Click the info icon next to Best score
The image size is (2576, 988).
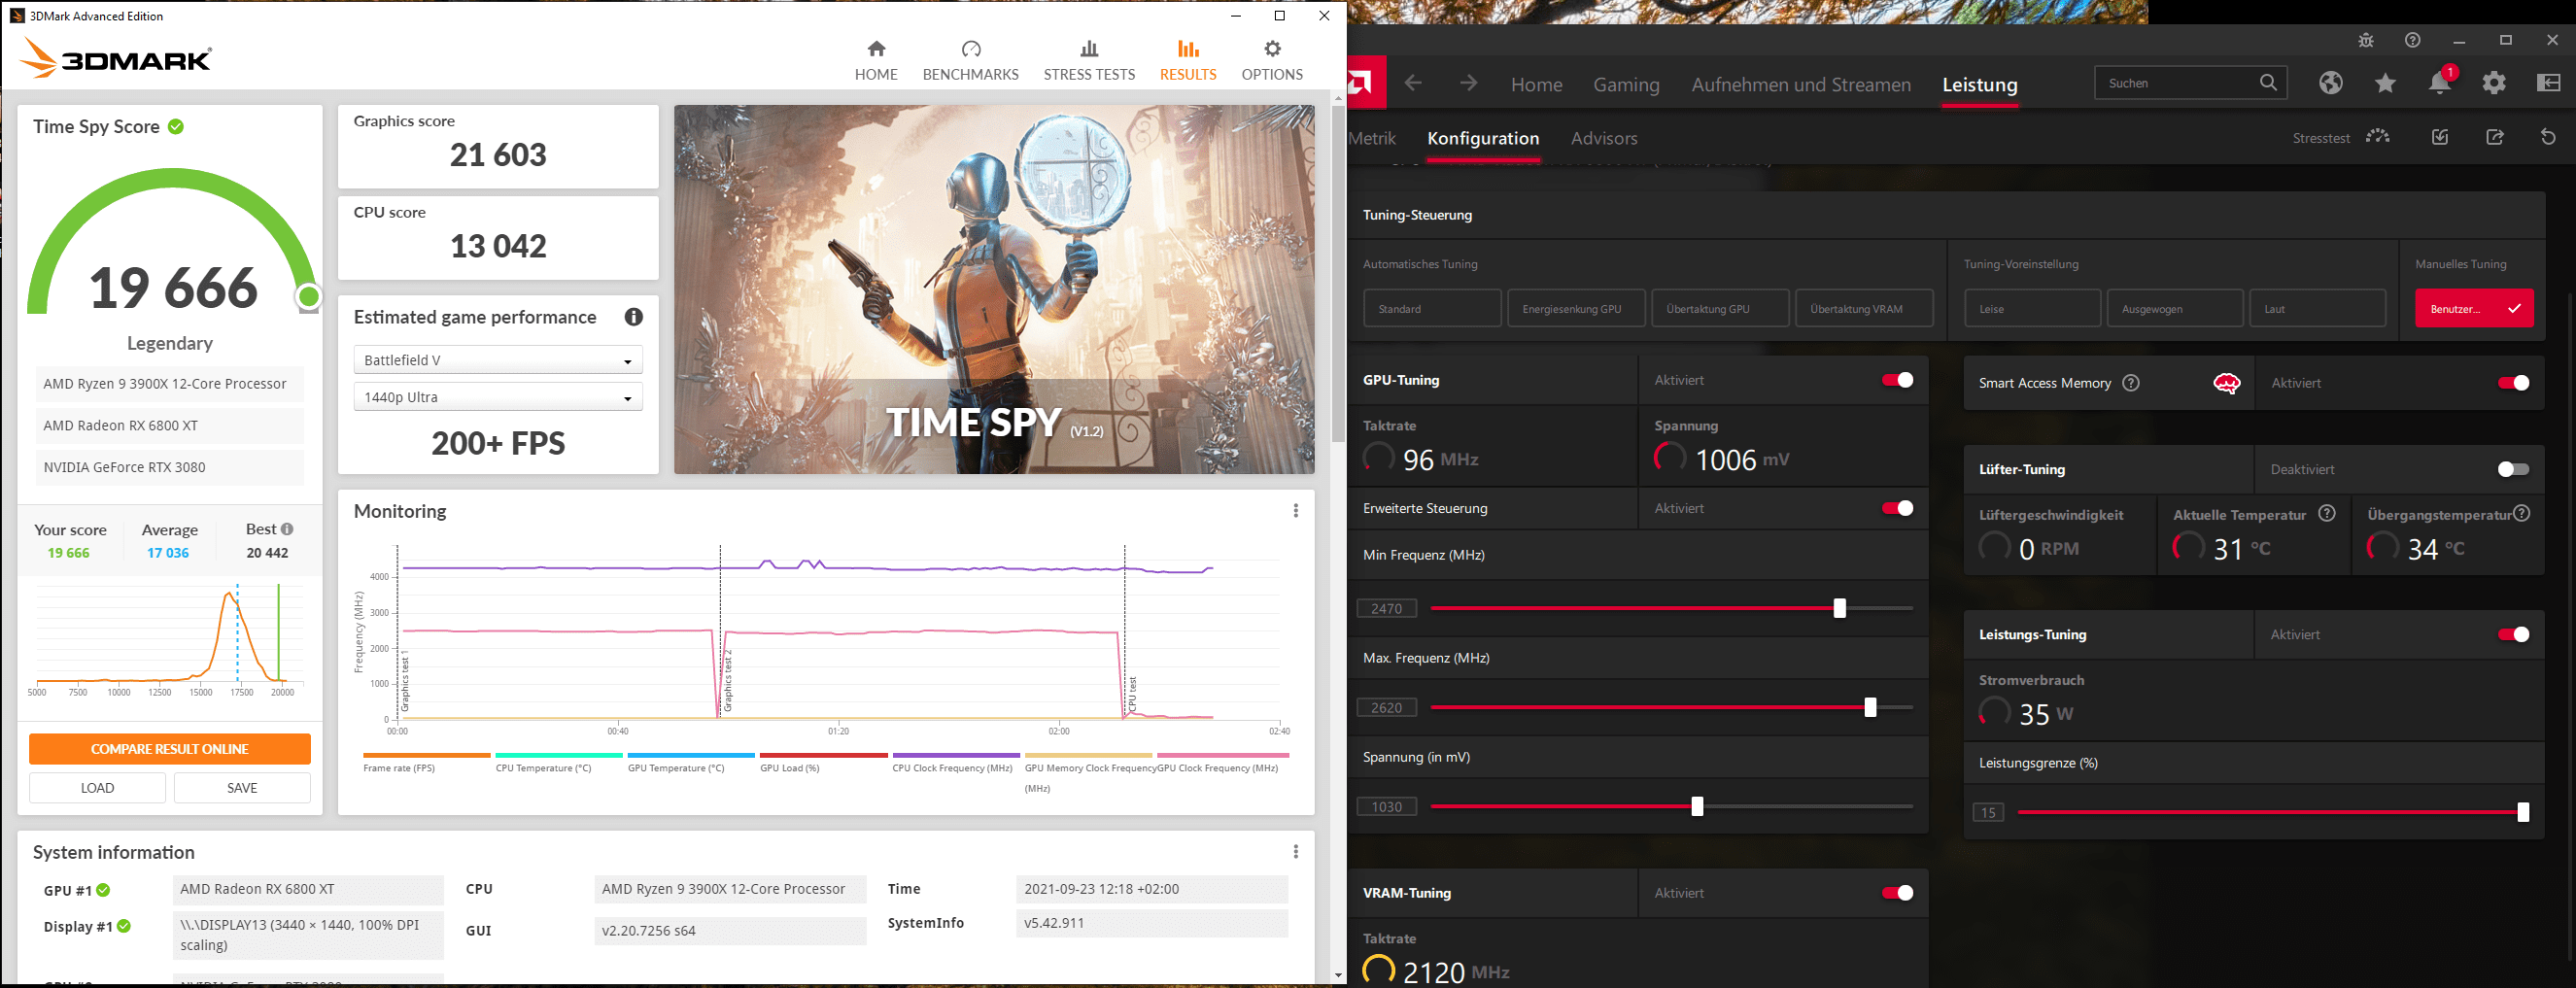pos(287,529)
